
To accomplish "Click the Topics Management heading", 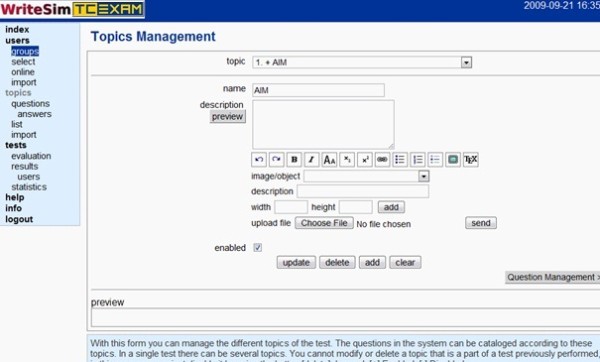I will pyautogui.click(x=153, y=36).
